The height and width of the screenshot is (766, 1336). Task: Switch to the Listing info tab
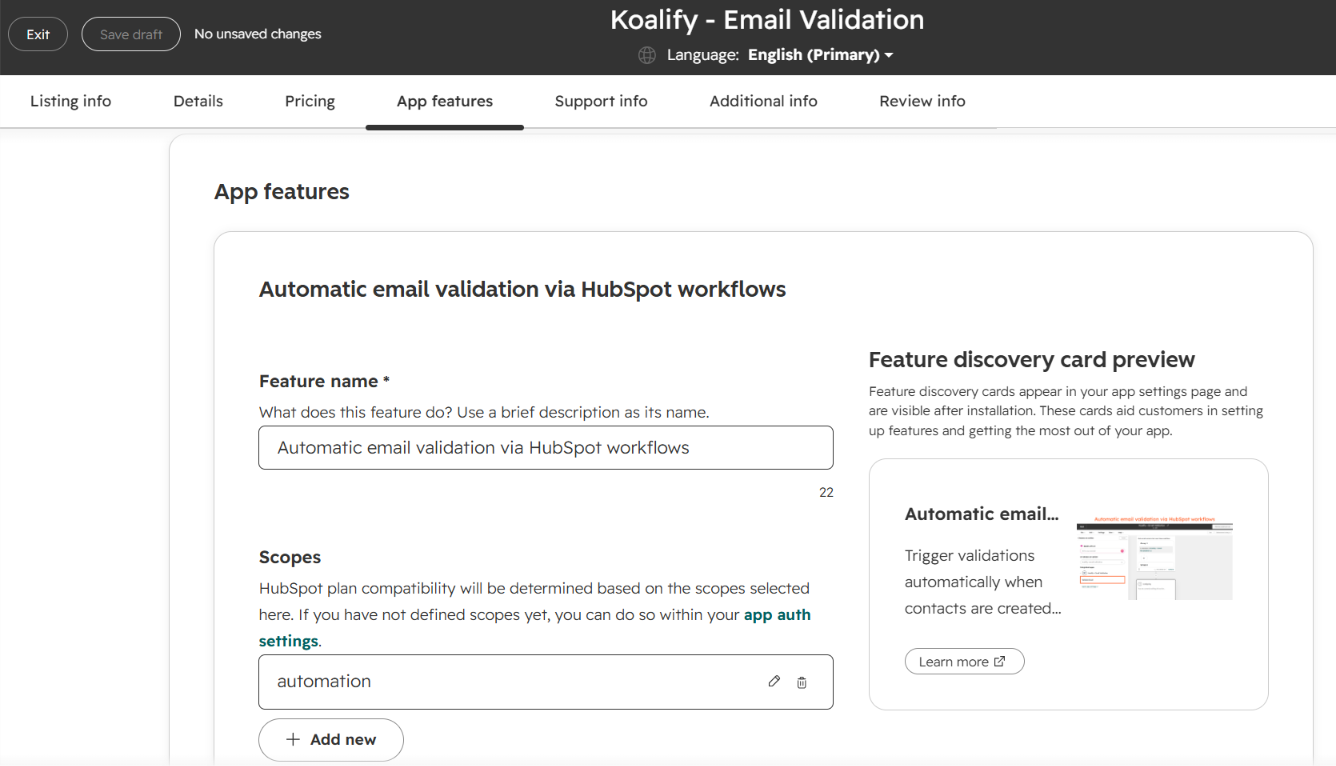[x=70, y=101]
